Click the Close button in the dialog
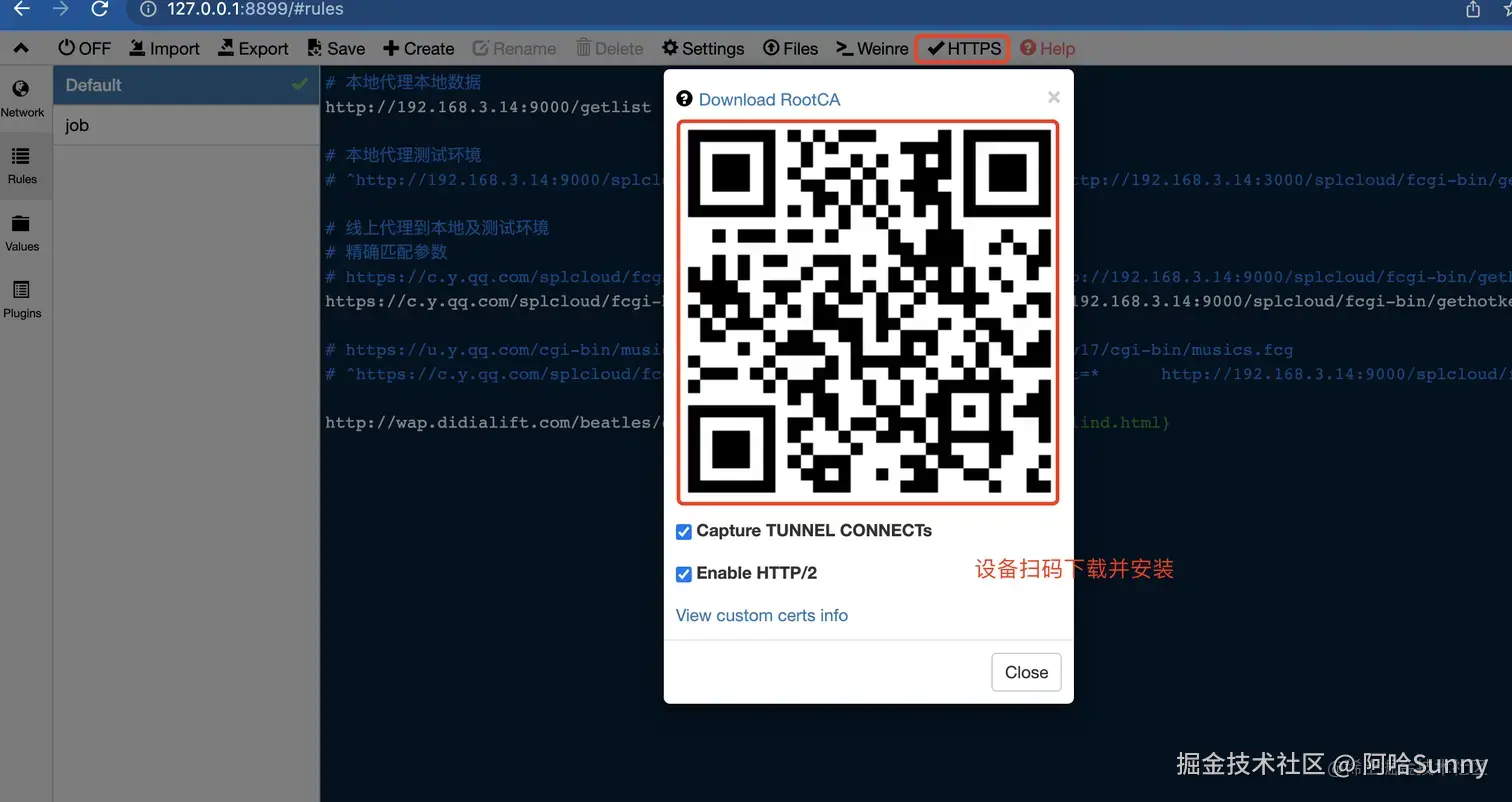1512x802 pixels. pyautogui.click(x=1026, y=672)
